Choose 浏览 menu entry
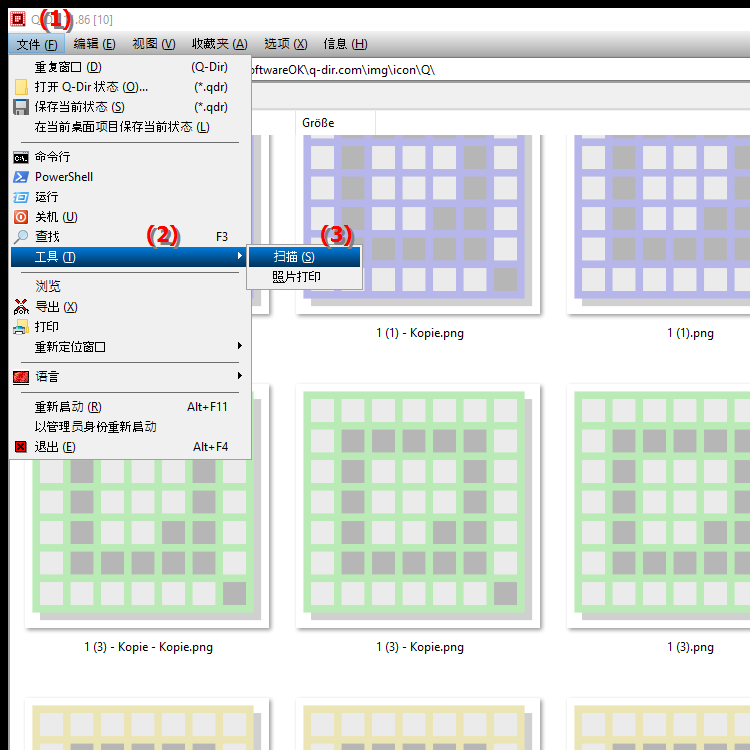The image size is (750, 750). point(130,287)
